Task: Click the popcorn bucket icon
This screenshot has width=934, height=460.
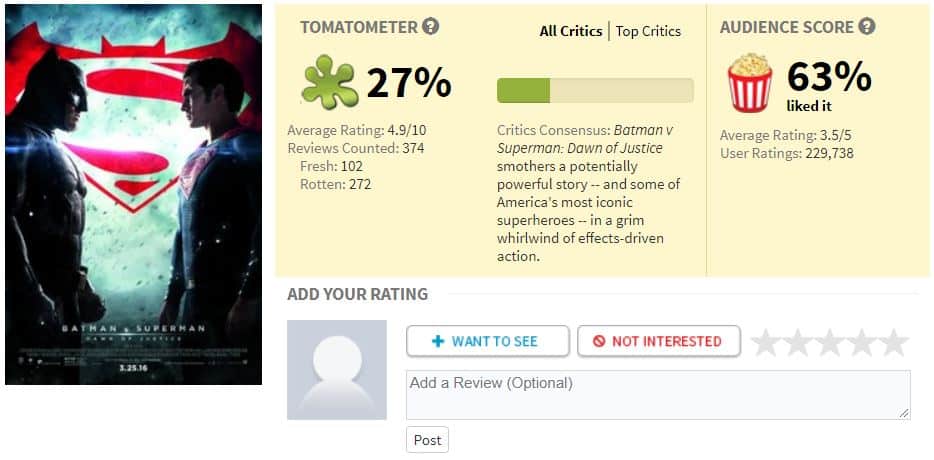Action: tap(749, 82)
